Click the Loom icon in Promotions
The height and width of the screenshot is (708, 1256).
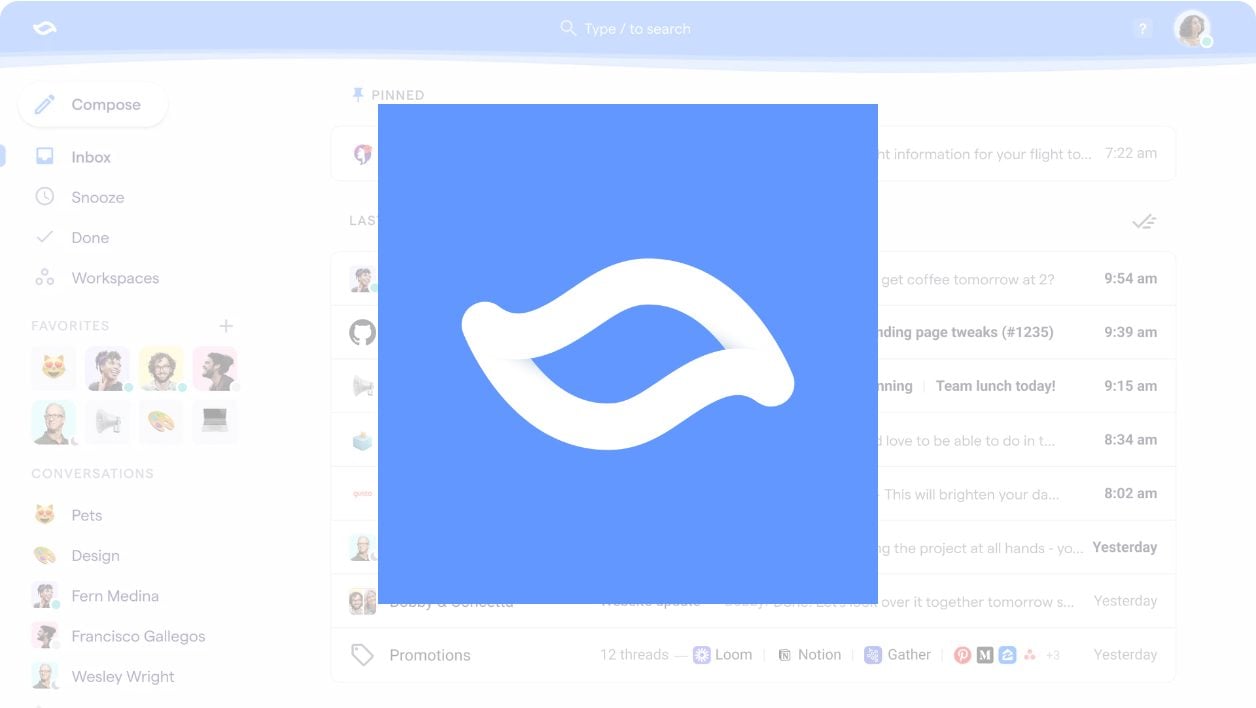point(702,655)
